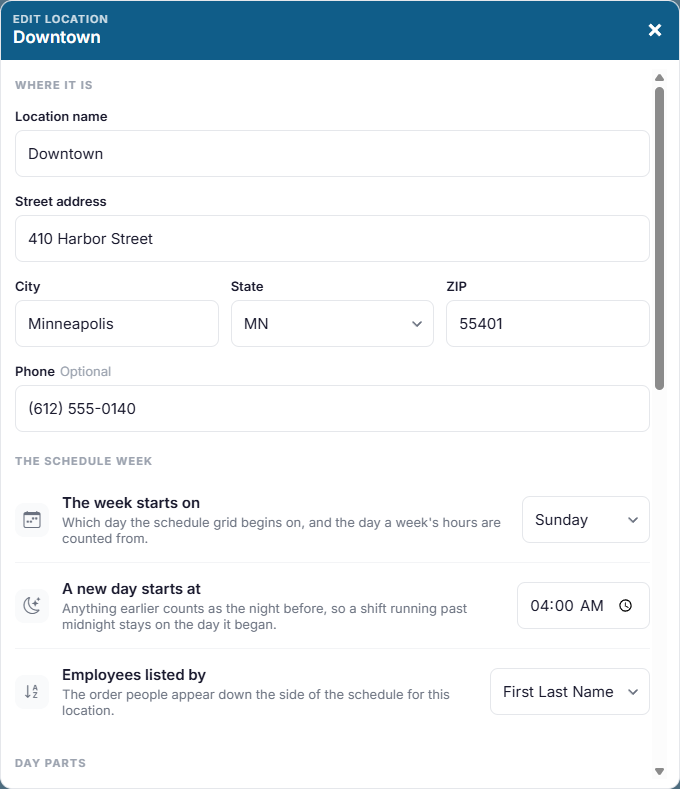Click the 'EDIT LOCATION' header caption
680x789 pixels.
60,19
